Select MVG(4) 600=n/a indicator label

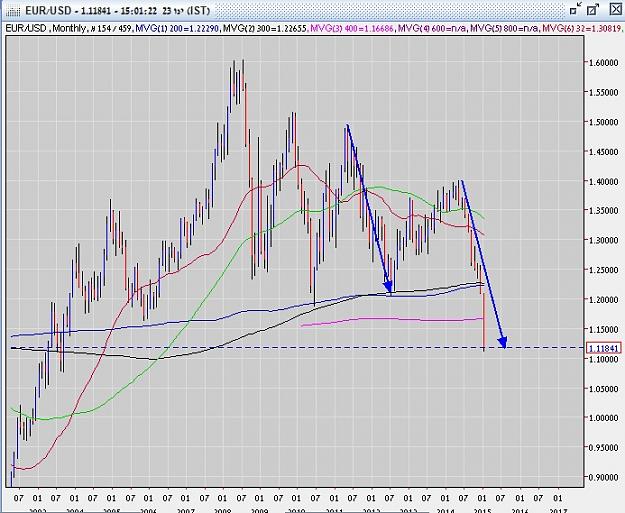click(432, 28)
